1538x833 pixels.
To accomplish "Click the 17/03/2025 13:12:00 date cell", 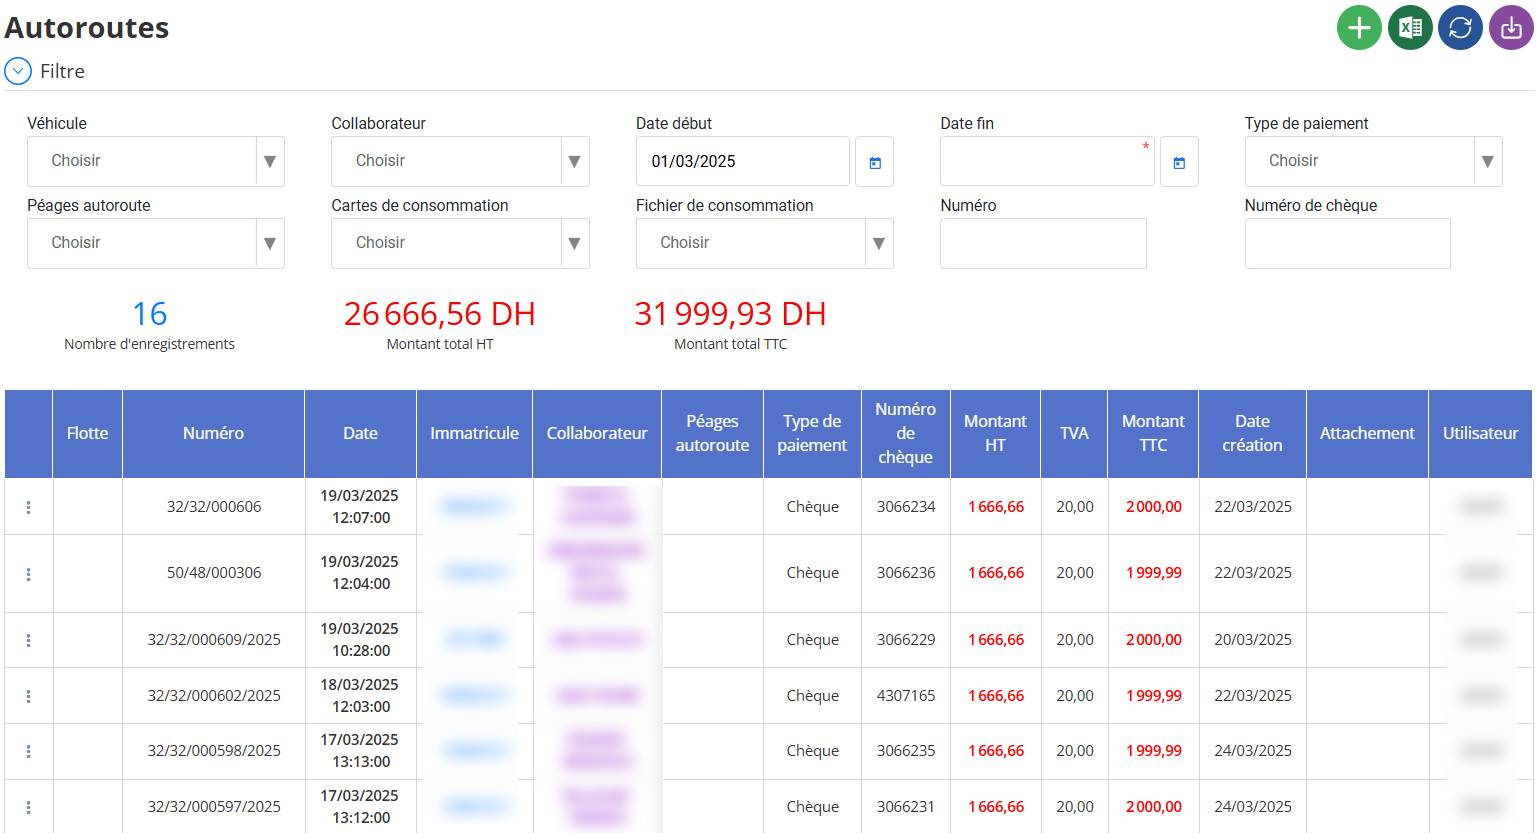I will coord(360,807).
